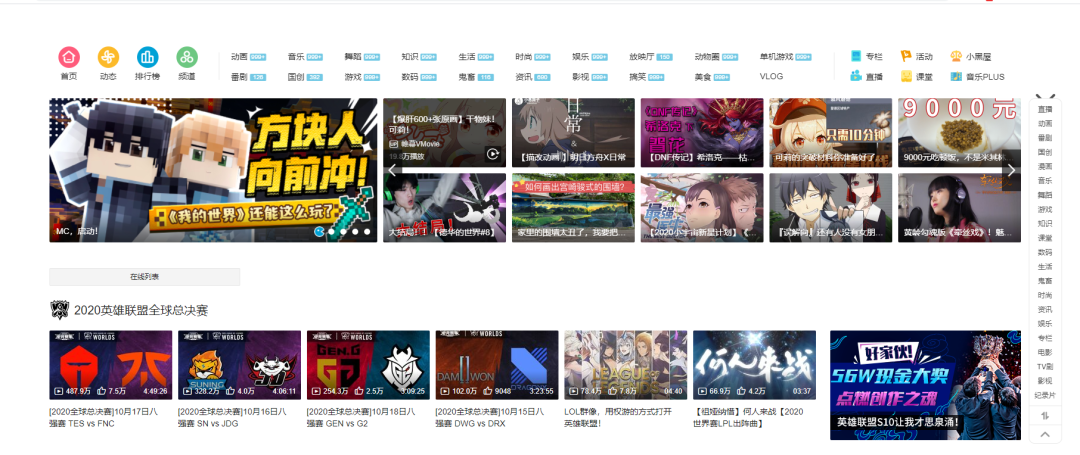The height and width of the screenshot is (455, 1080).
Task: Jump to 纪录片 in right sidebar
Action: pyautogui.click(x=1045, y=395)
